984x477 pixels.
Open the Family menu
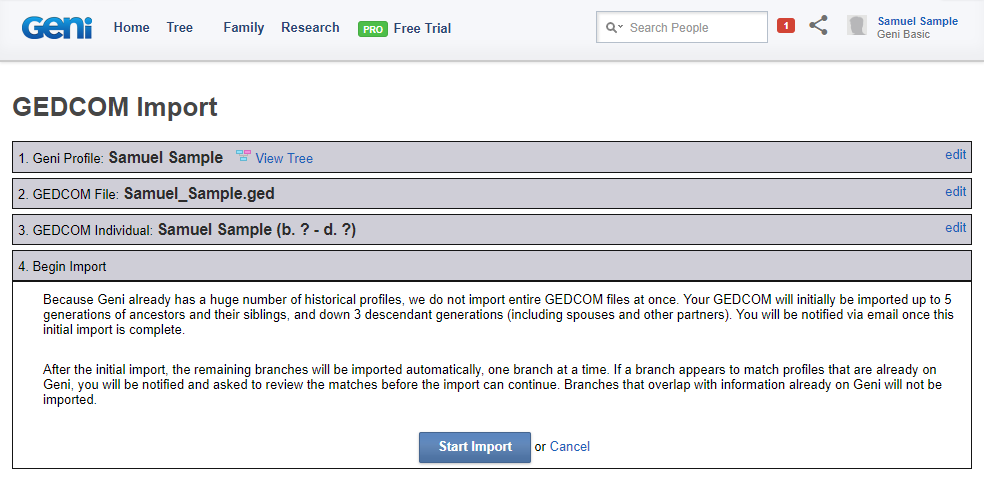243,28
